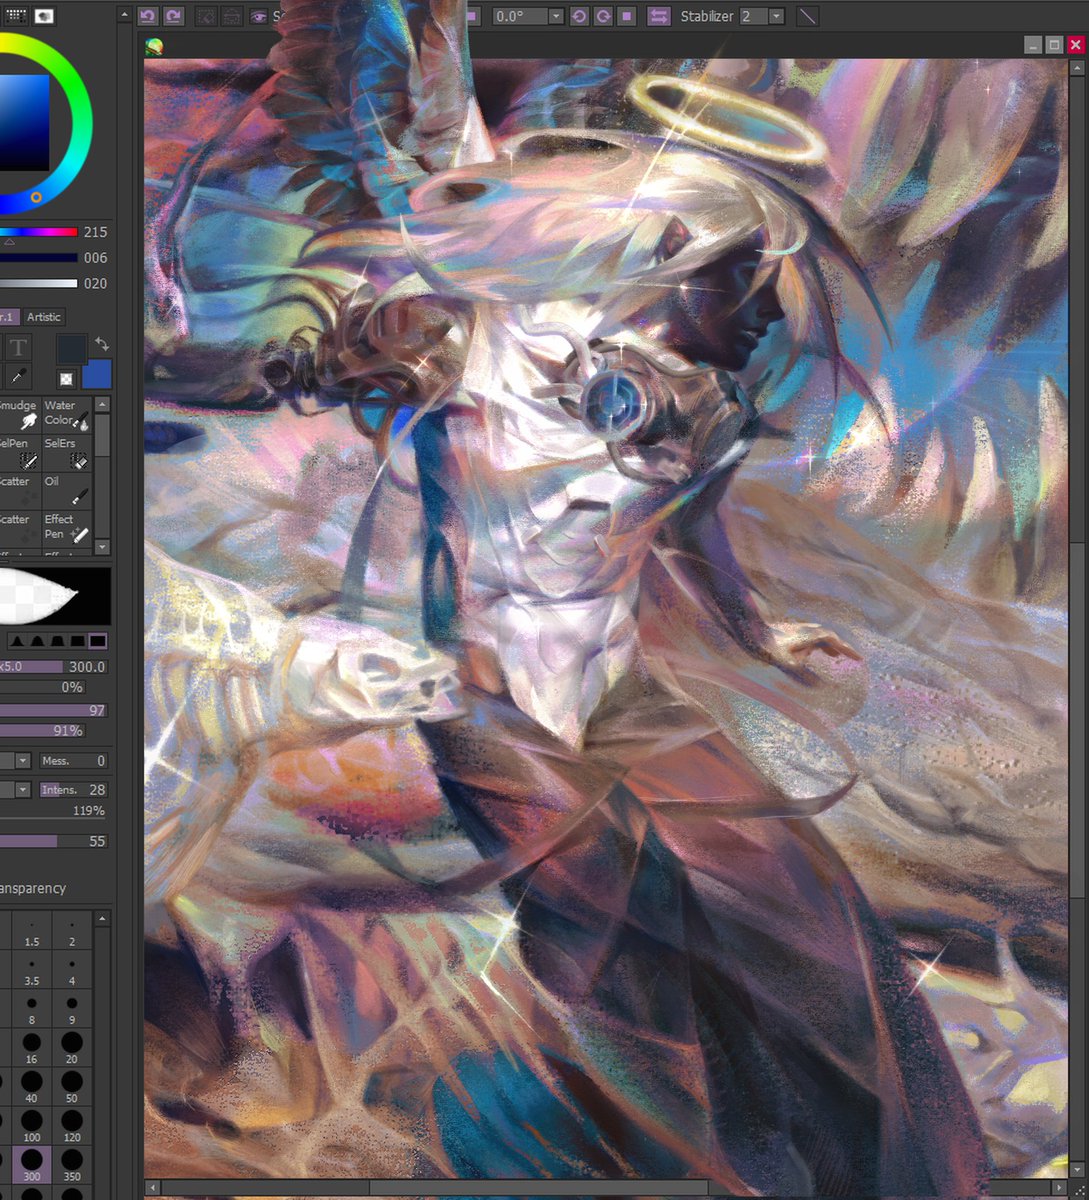Select brush size preset 50
The width and height of the screenshot is (1089, 1200).
(72, 1088)
